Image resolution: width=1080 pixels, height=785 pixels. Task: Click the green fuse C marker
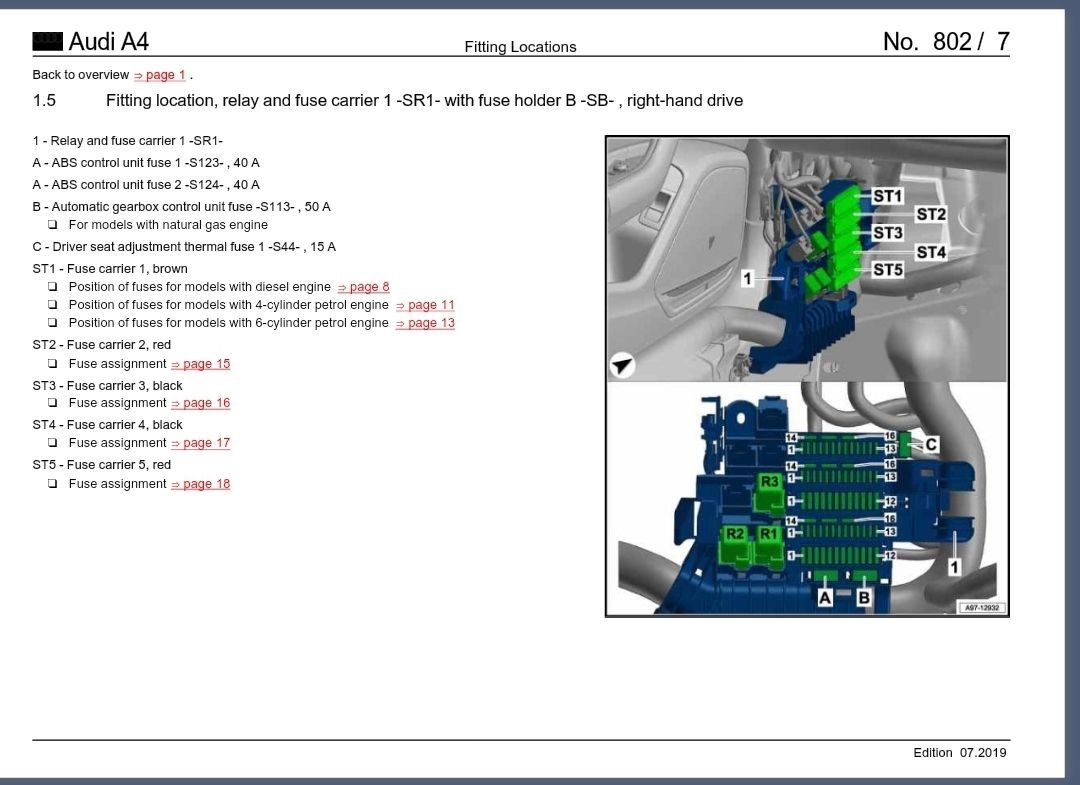905,444
